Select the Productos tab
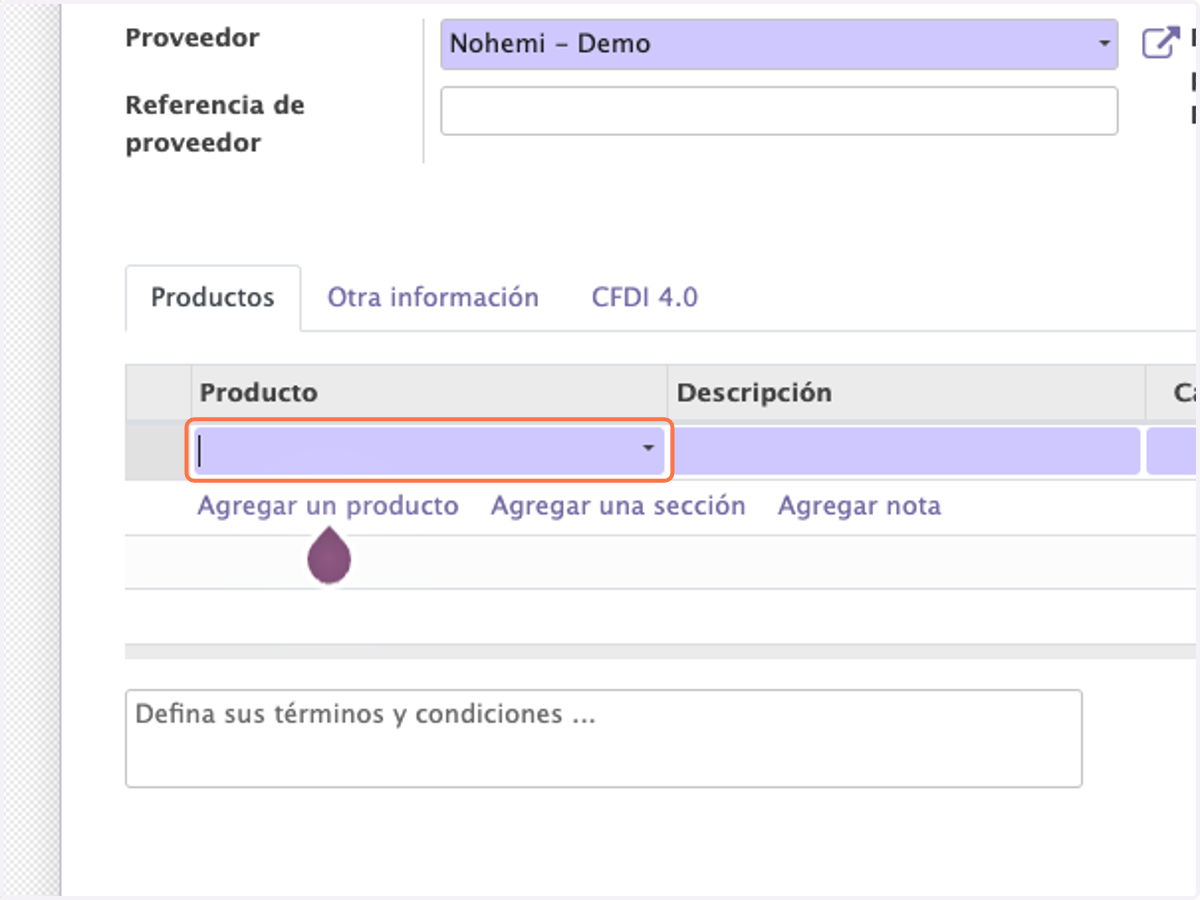 213,298
